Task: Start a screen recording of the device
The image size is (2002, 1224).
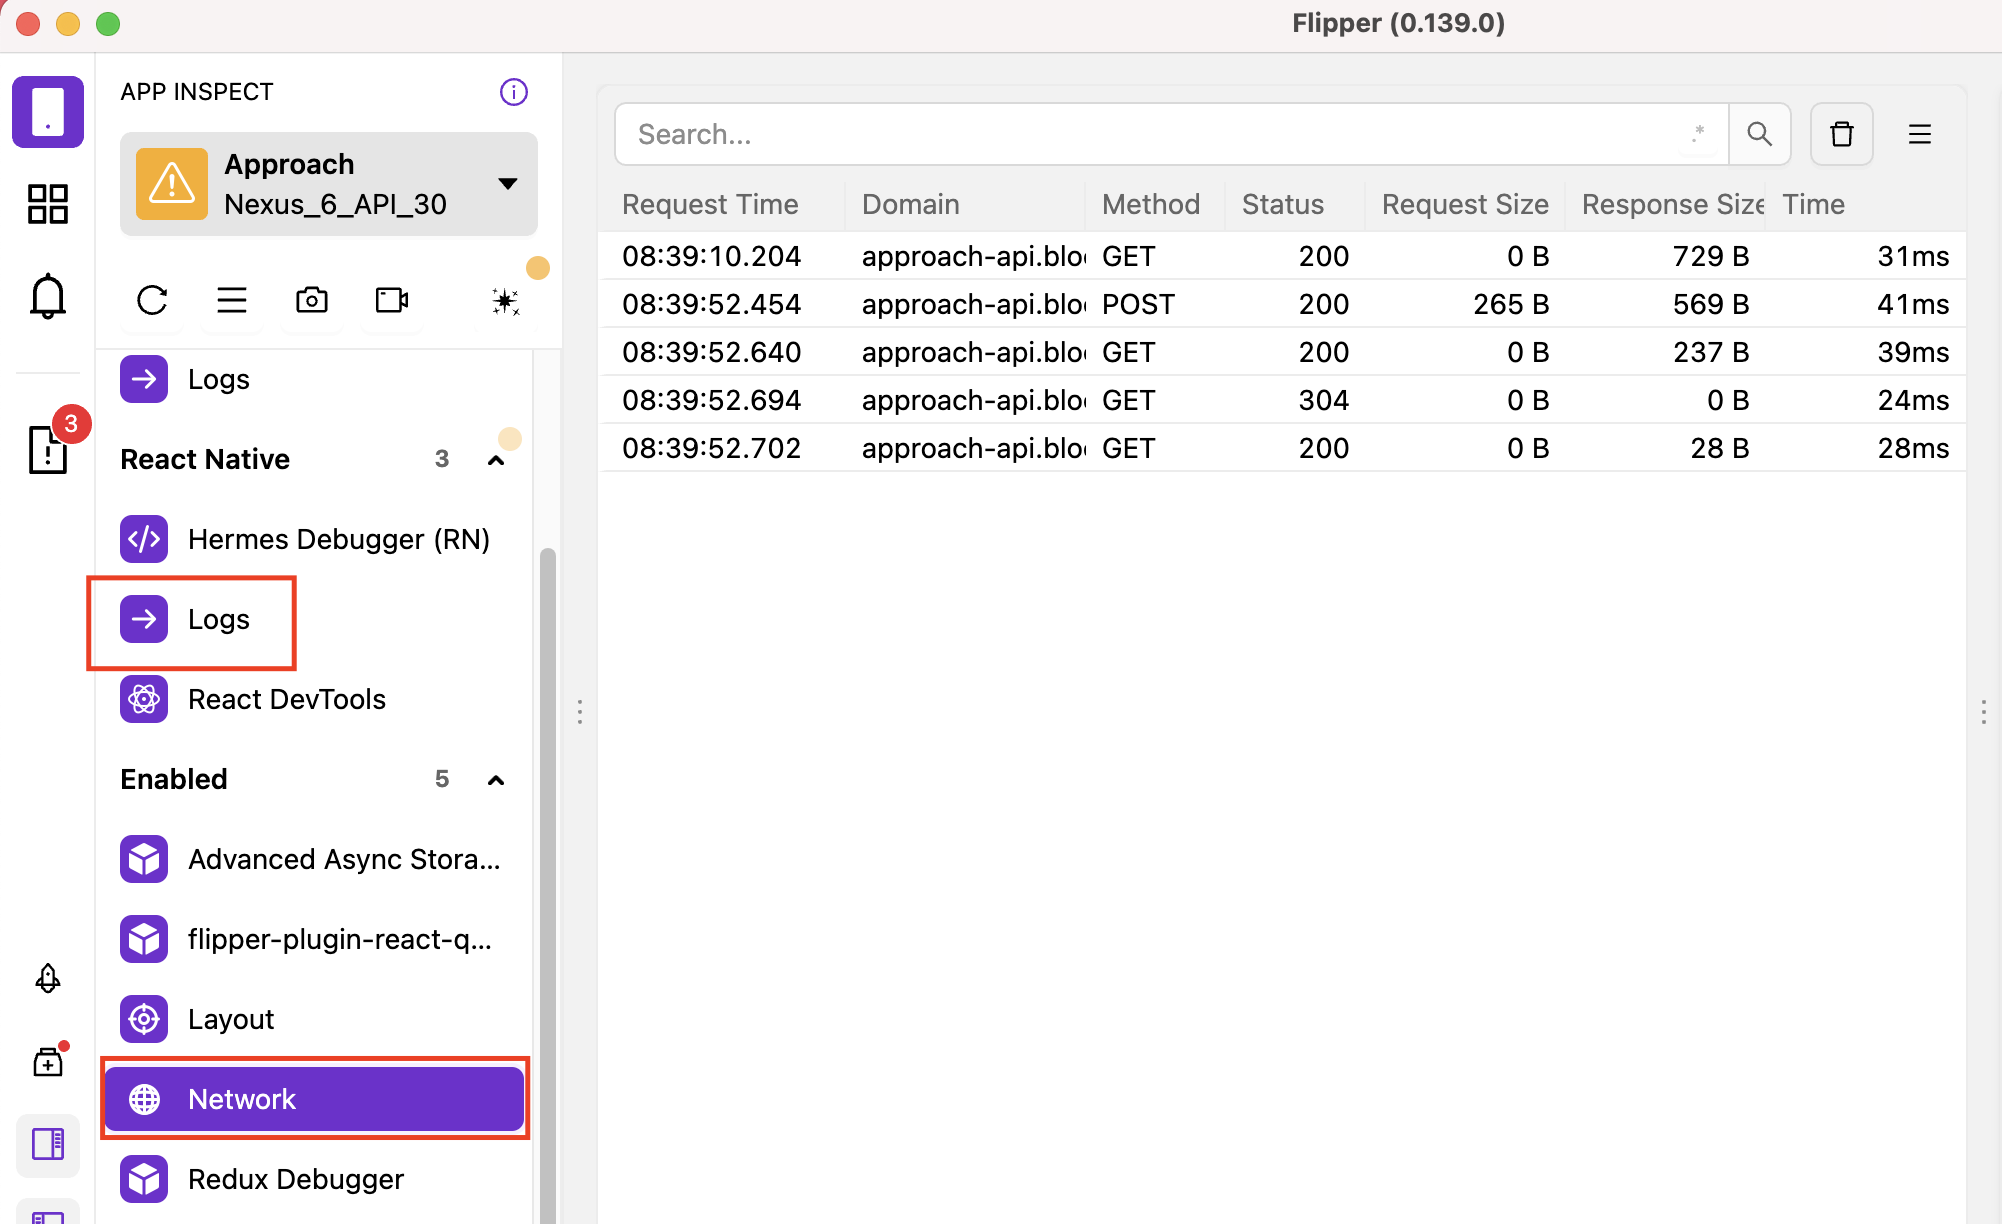Action: pyautogui.click(x=390, y=300)
